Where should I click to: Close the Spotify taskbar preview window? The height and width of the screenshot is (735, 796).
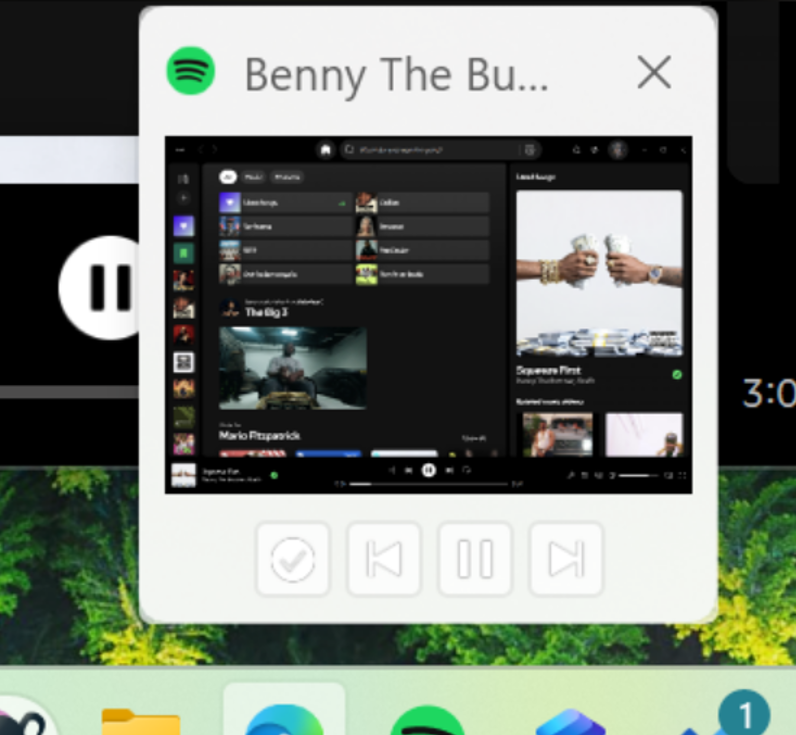coord(654,72)
